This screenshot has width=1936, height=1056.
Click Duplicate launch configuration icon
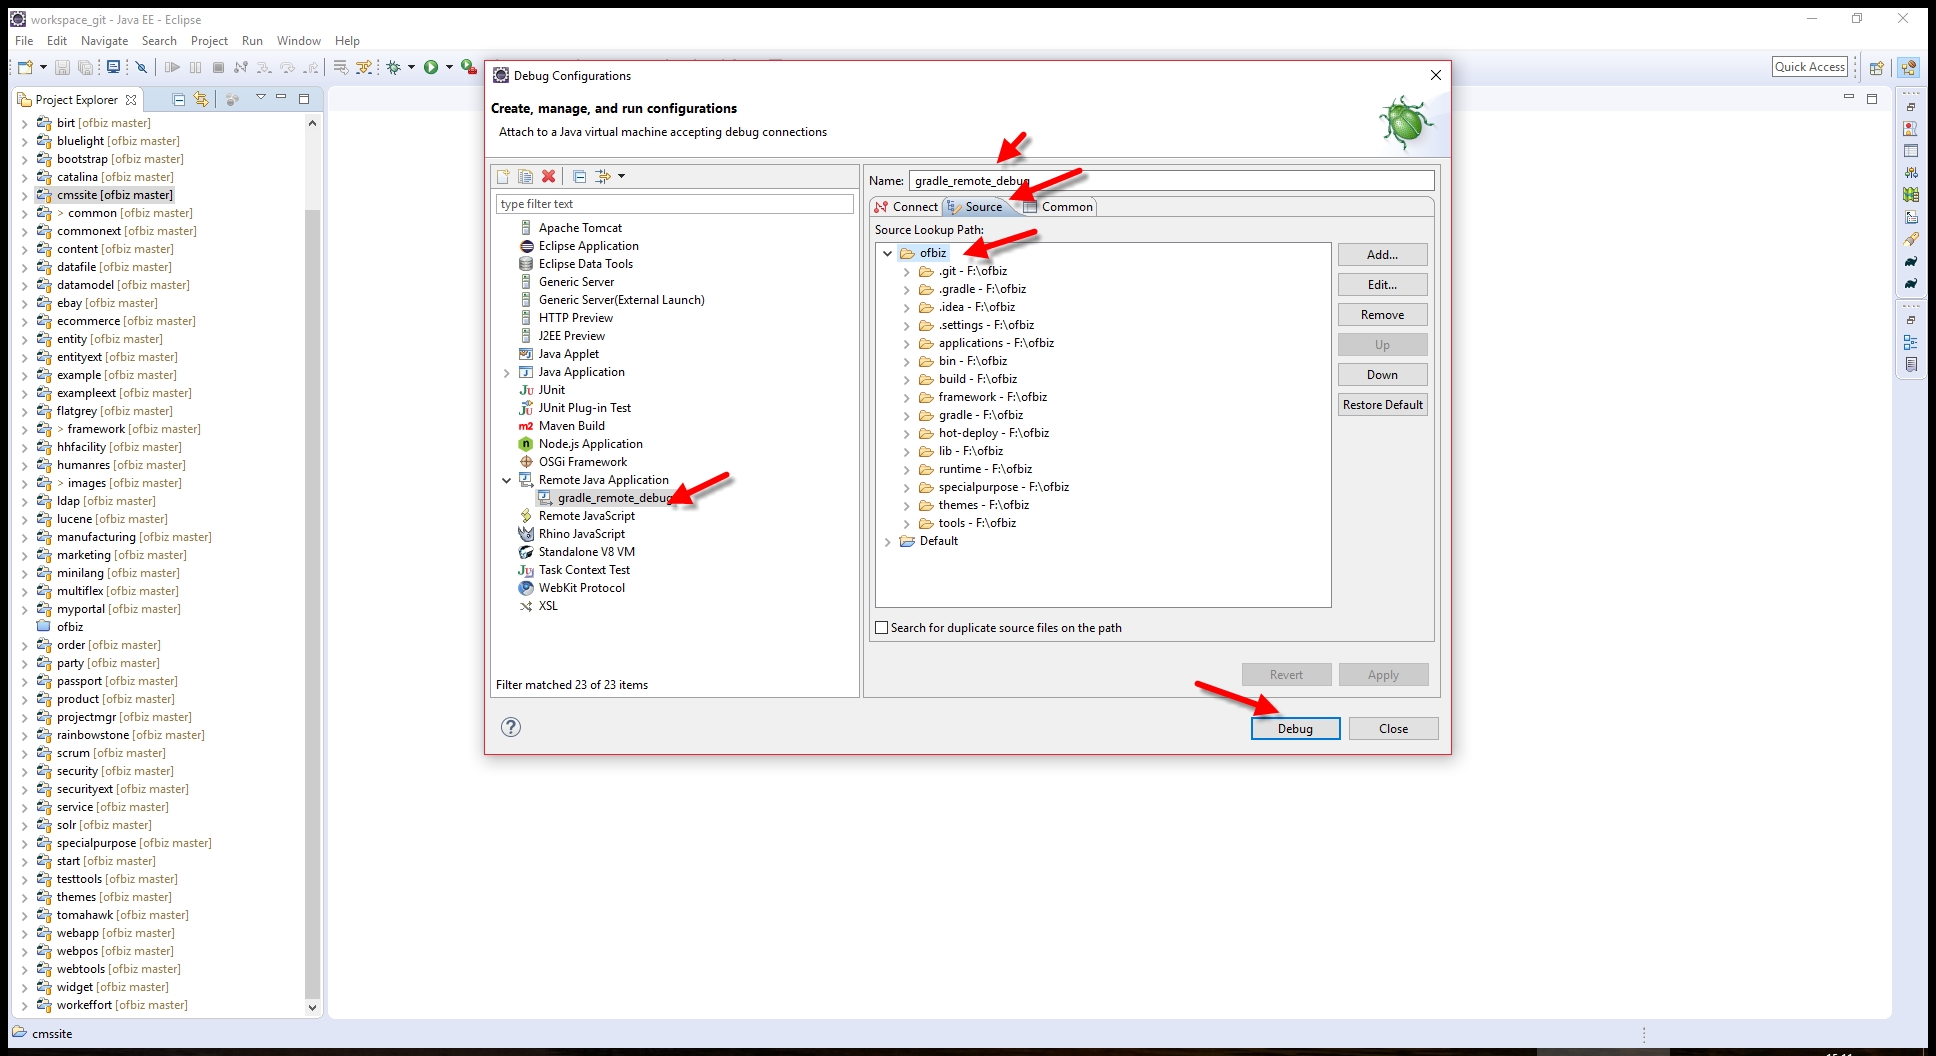pos(525,176)
